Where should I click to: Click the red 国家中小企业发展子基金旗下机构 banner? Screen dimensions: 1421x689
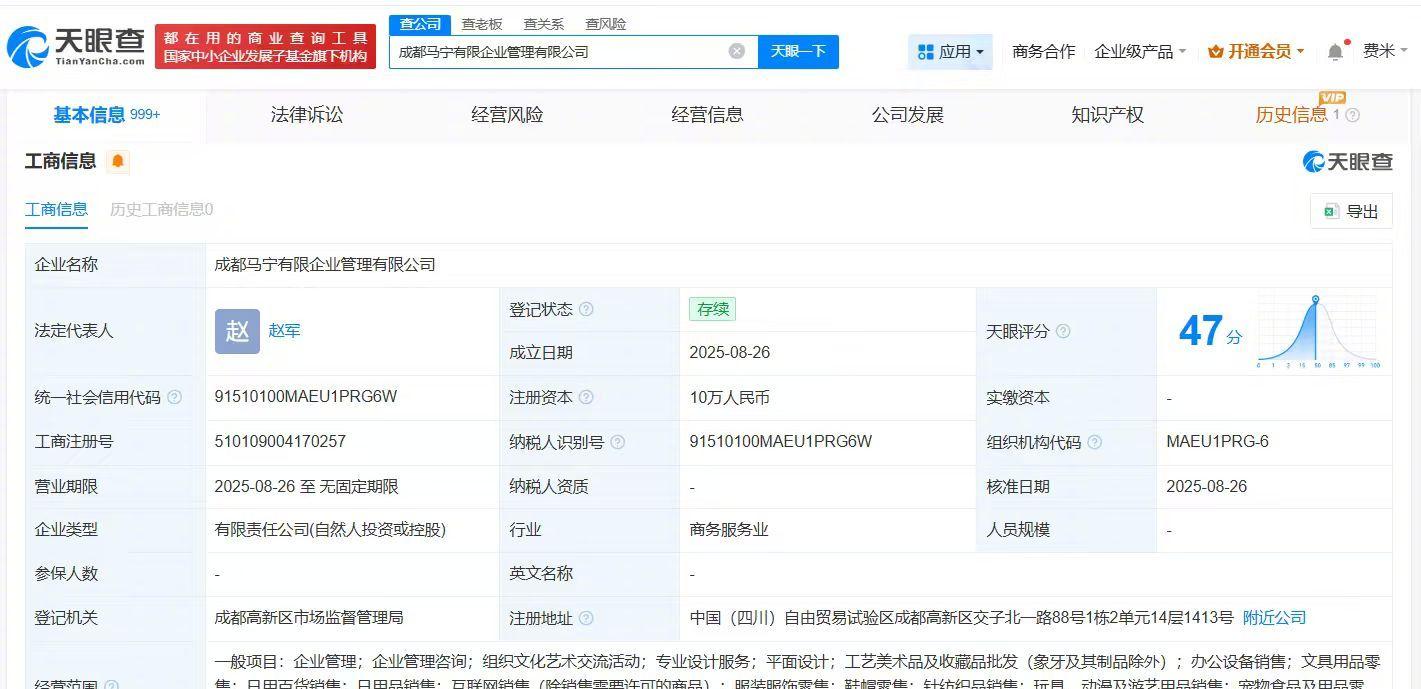point(266,47)
